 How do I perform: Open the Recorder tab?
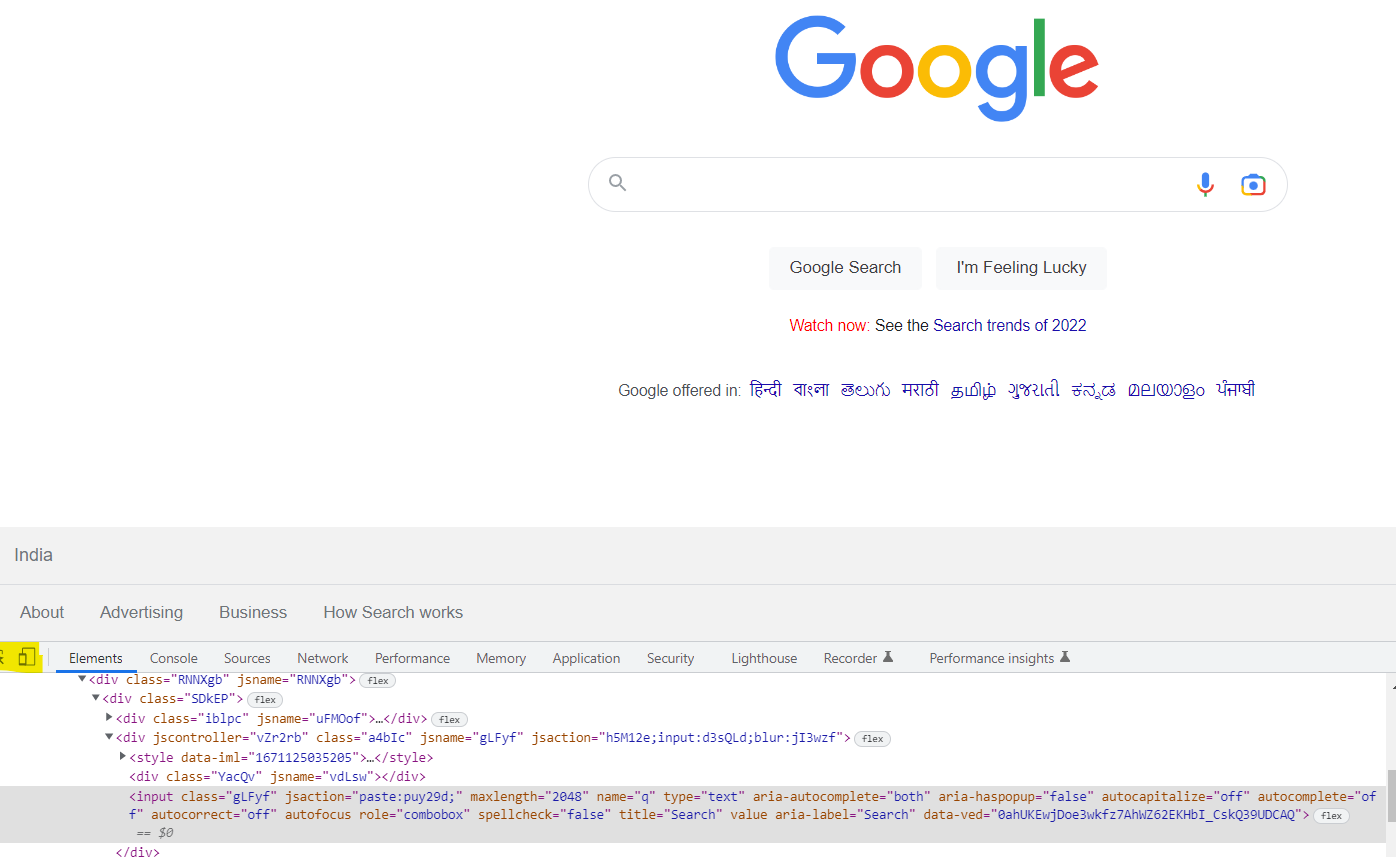(x=858, y=658)
